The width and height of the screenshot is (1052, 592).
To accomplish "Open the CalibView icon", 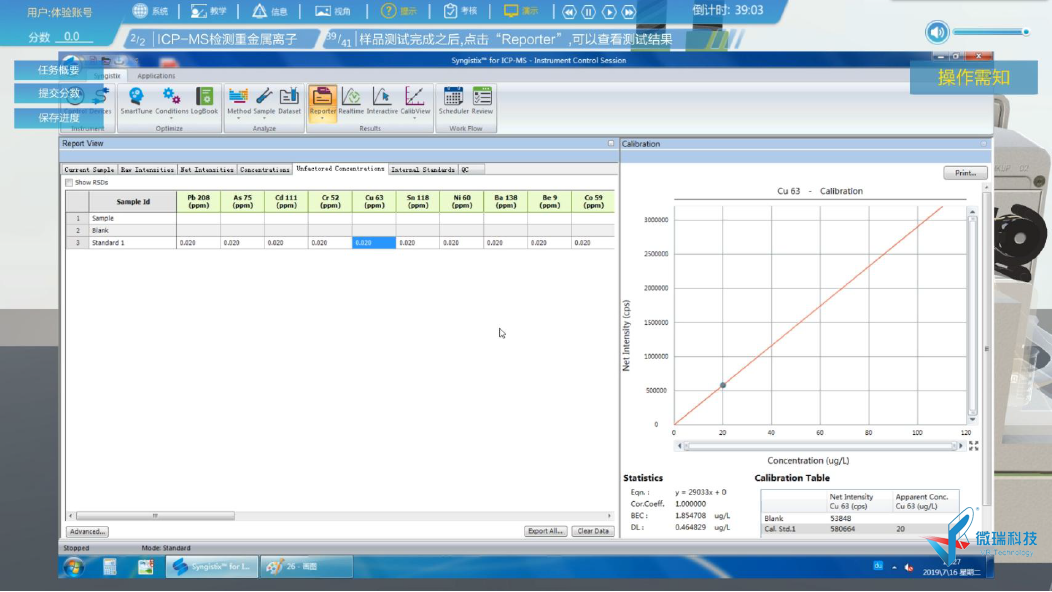I will tap(415, 101).
